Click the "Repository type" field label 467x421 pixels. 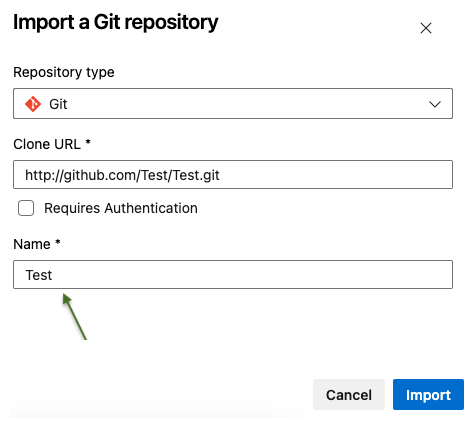coord(64,72)
